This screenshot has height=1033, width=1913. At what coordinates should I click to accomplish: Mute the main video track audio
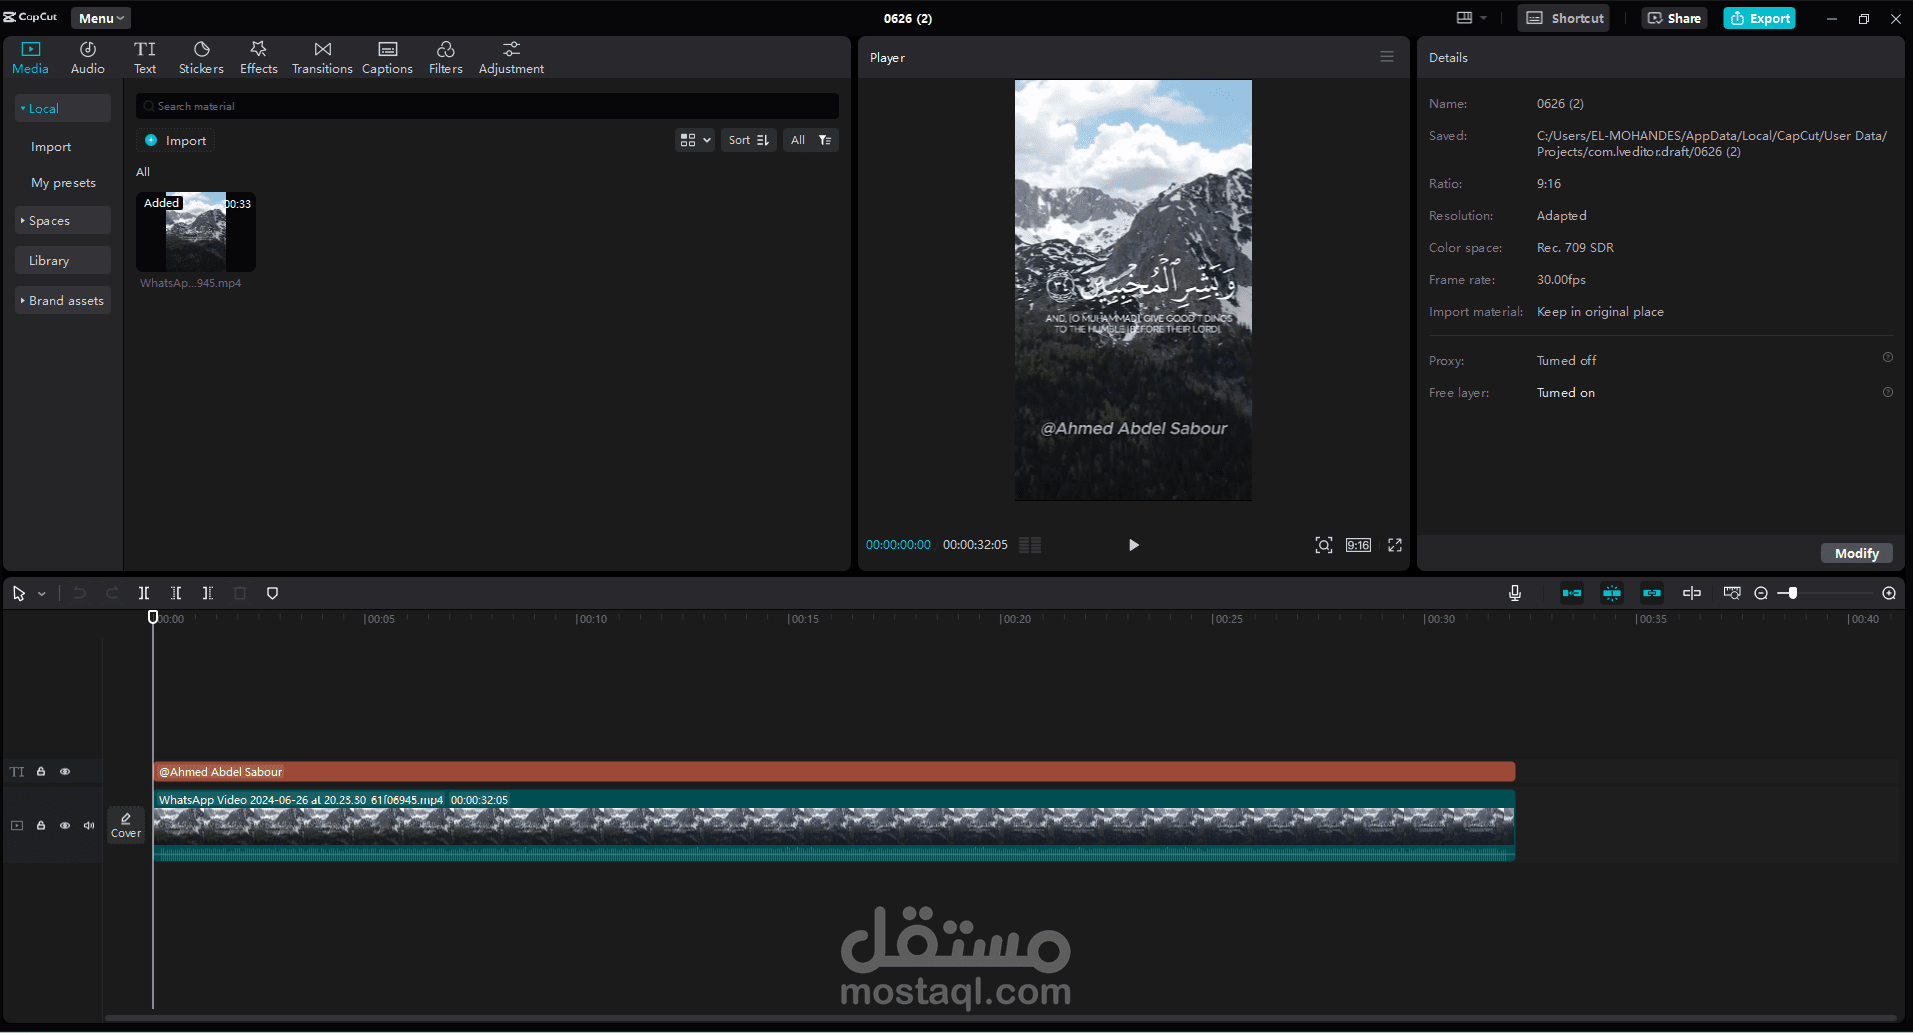pyautogui.click(x=89, y=825)
